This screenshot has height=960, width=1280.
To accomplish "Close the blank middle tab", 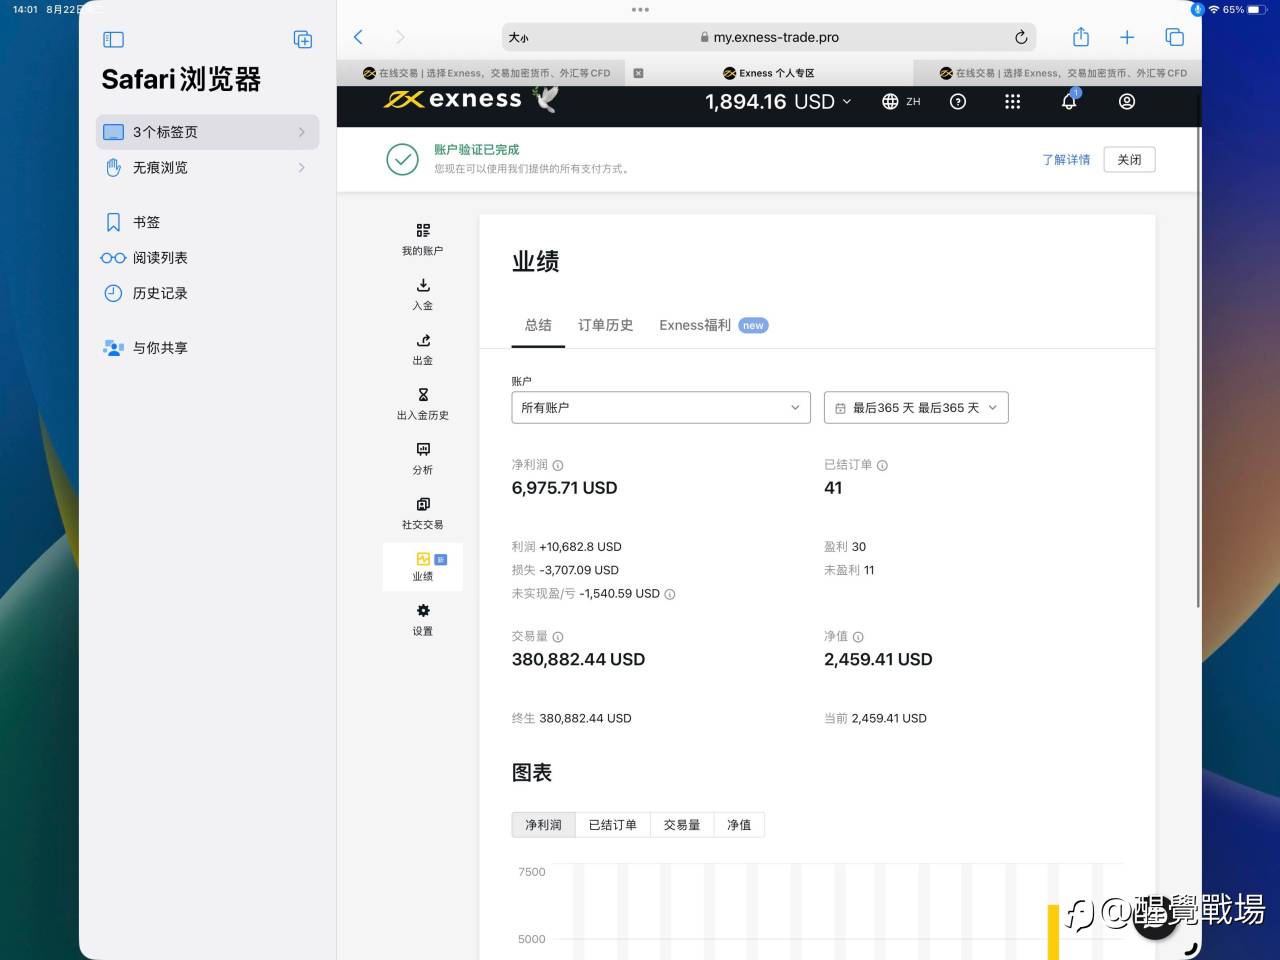I will point(638,73).
